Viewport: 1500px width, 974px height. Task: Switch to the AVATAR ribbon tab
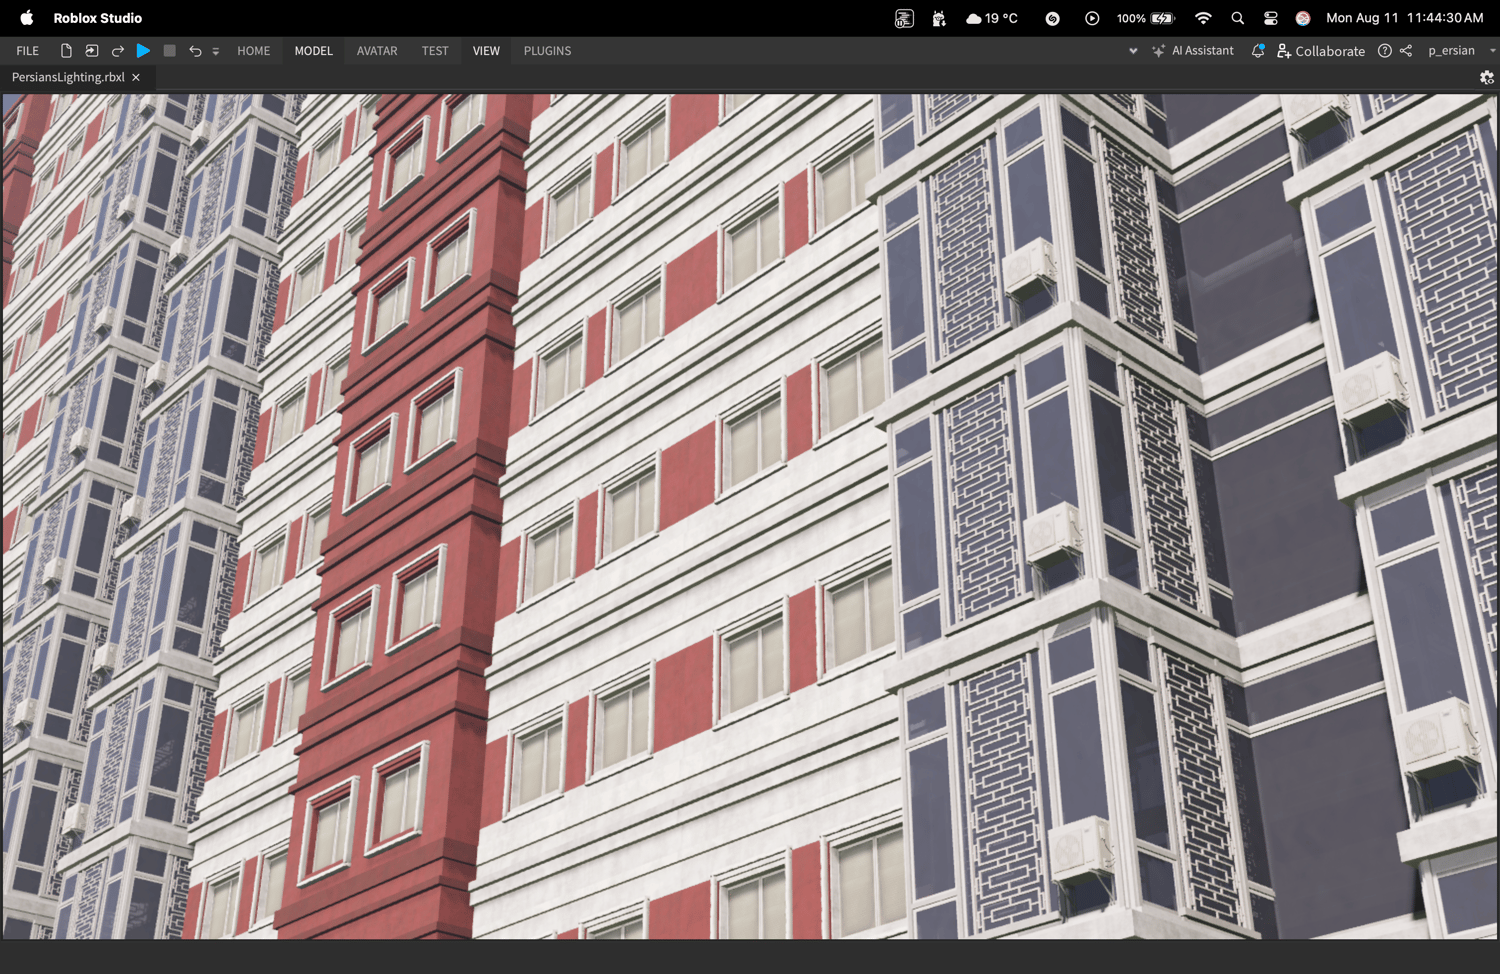pyautogui.click(x=377, y=51)
